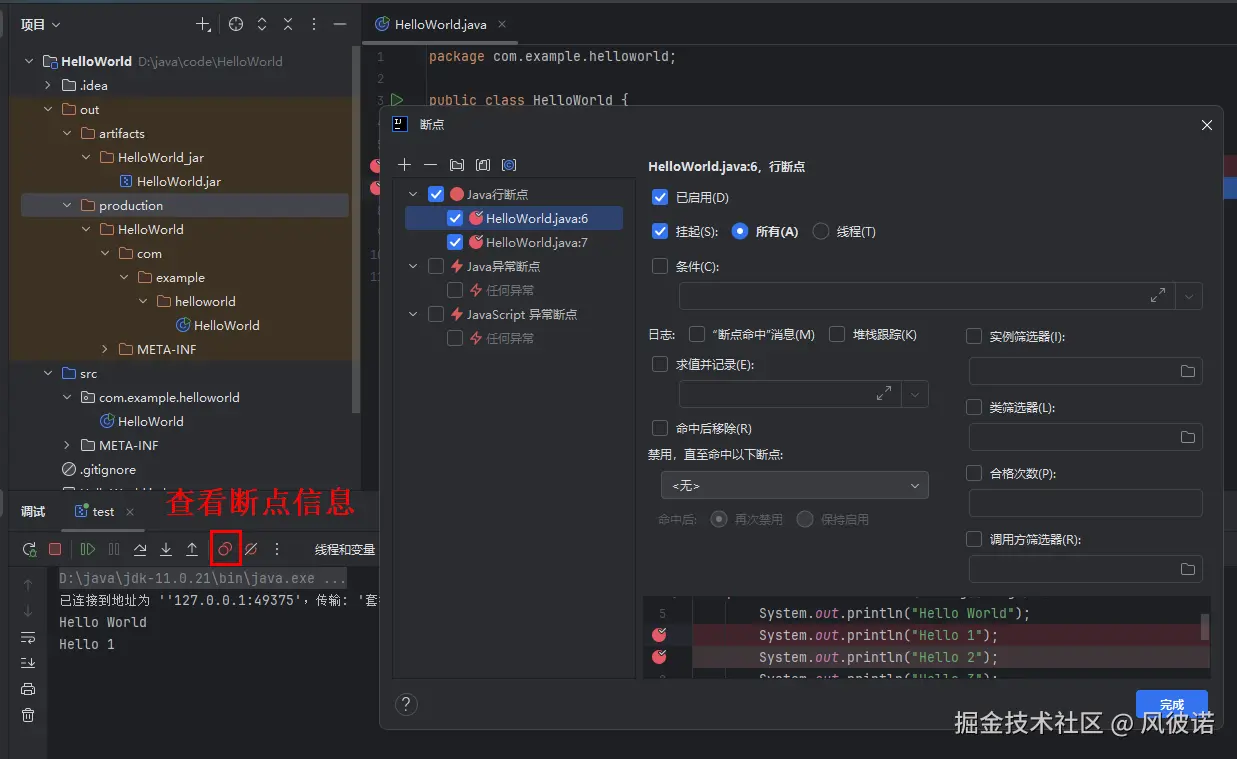Select the 调试 tool window tab
The image size is (1237, 759).
[x=33, y=511]
